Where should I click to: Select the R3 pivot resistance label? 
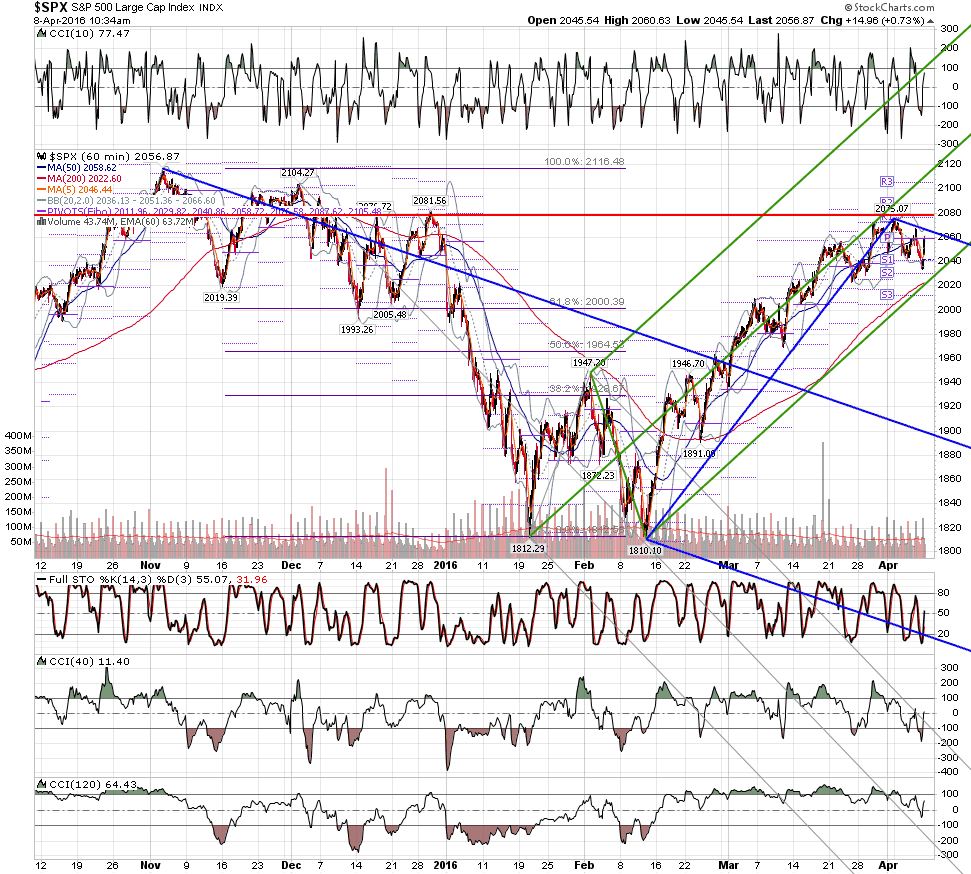tap(887, 181)
